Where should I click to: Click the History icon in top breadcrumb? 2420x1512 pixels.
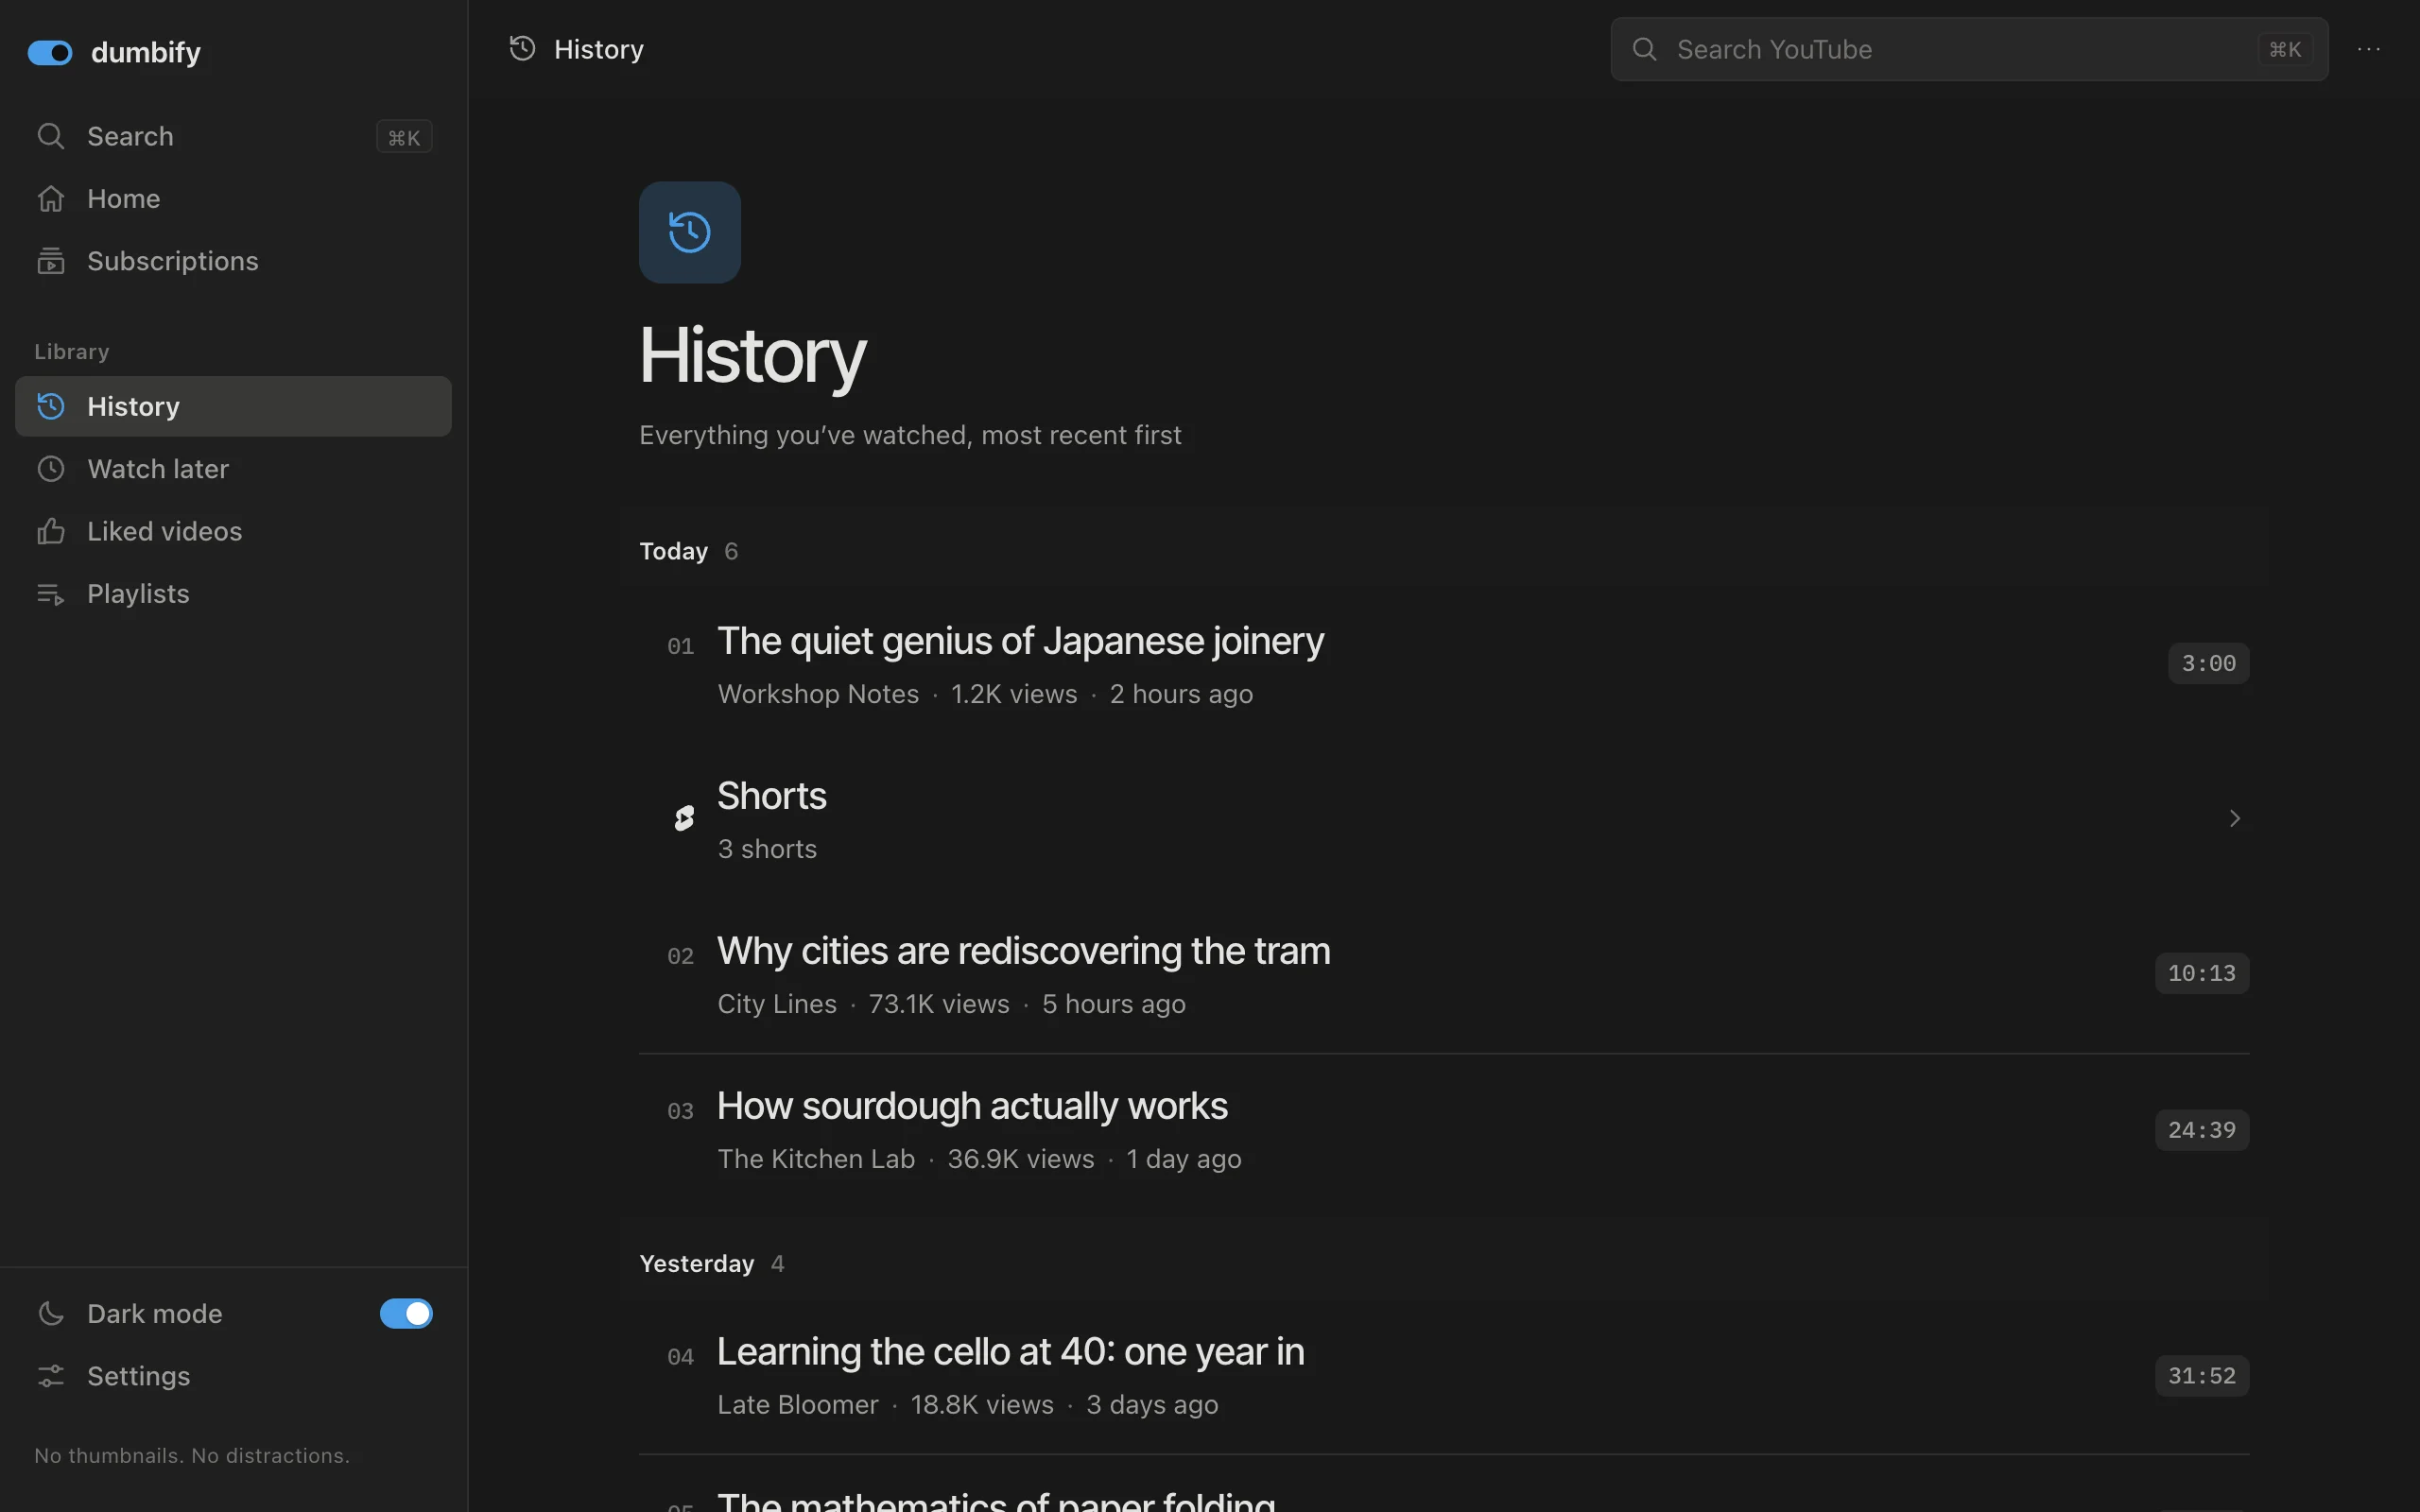click(x=522, y=48)
